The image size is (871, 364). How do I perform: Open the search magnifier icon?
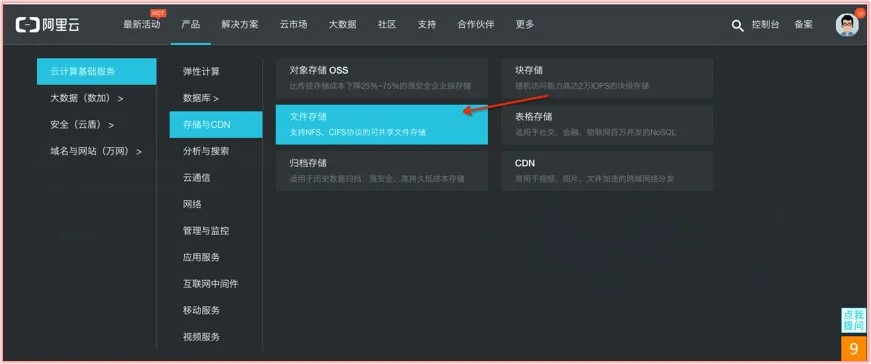[737, 25]
